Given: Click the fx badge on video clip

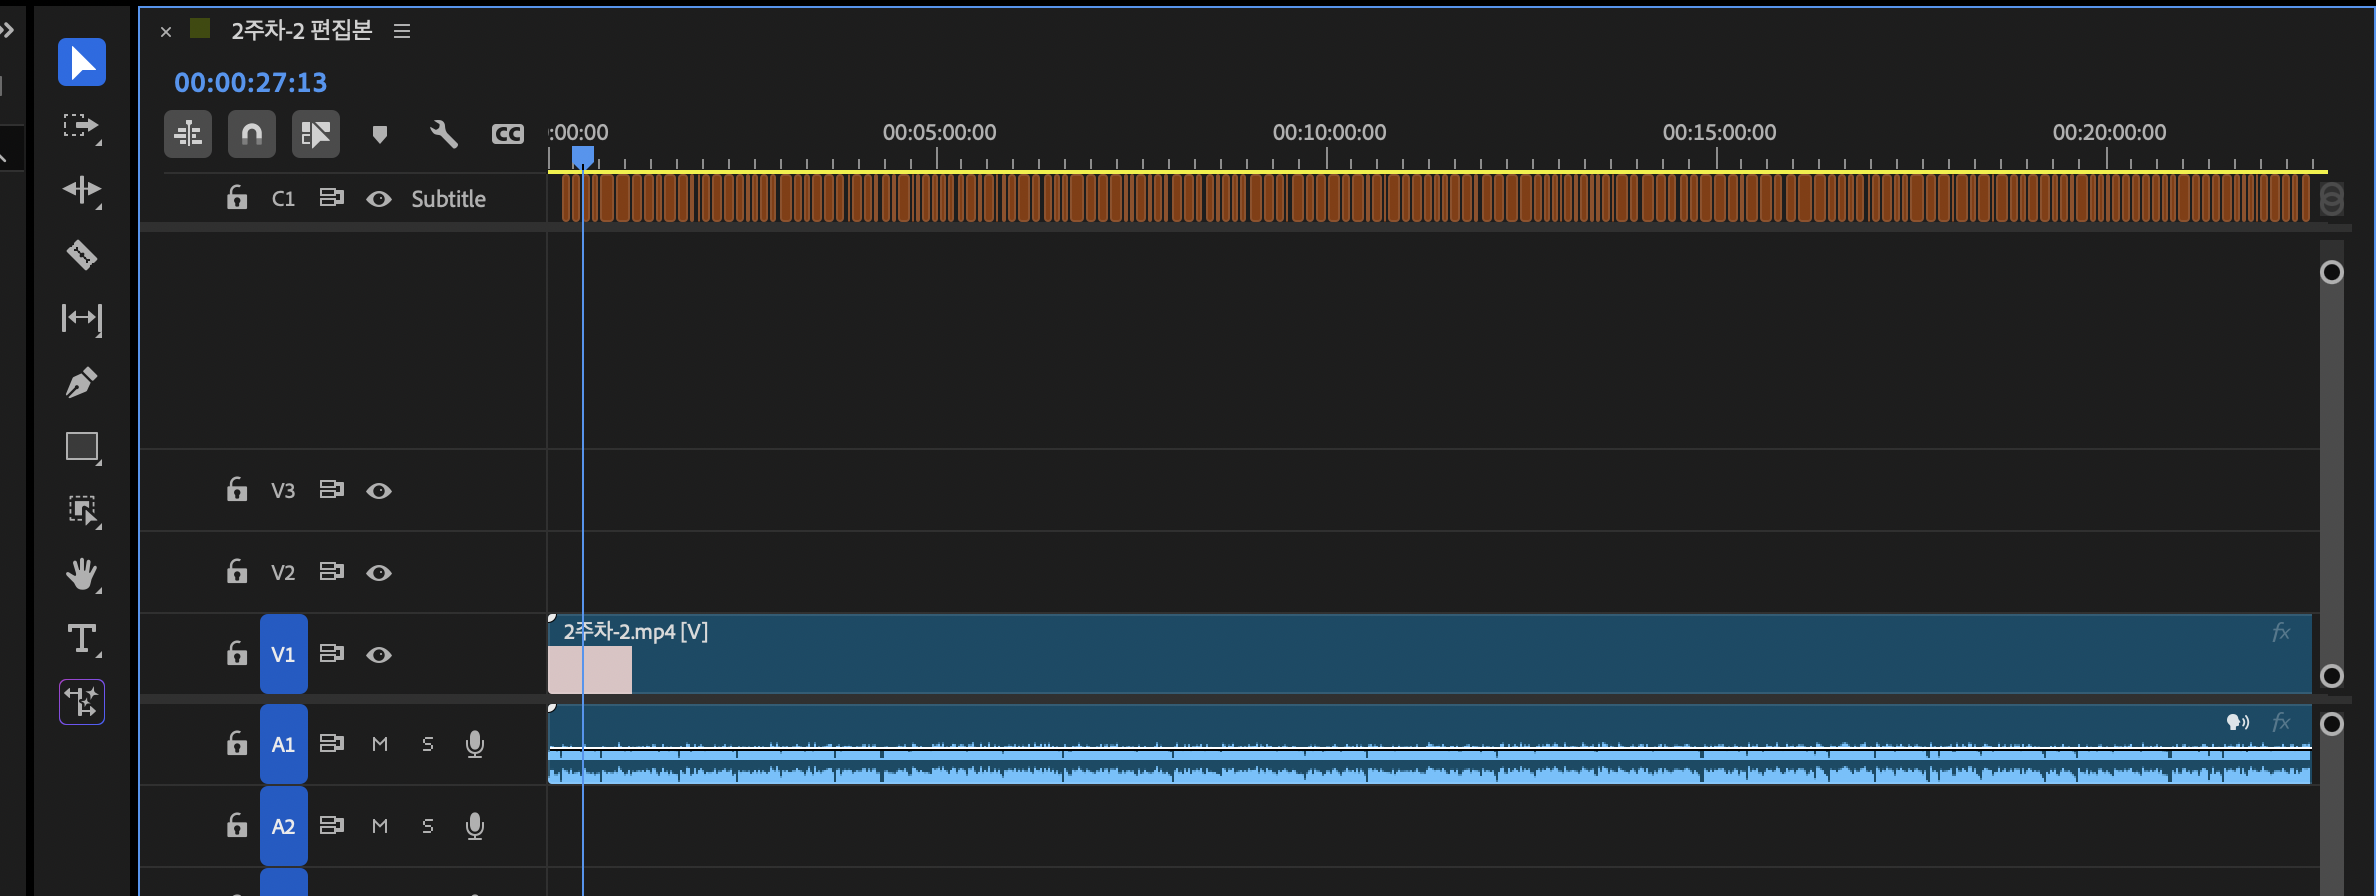Looking at the screenshot, I should tap(2281, 632).
